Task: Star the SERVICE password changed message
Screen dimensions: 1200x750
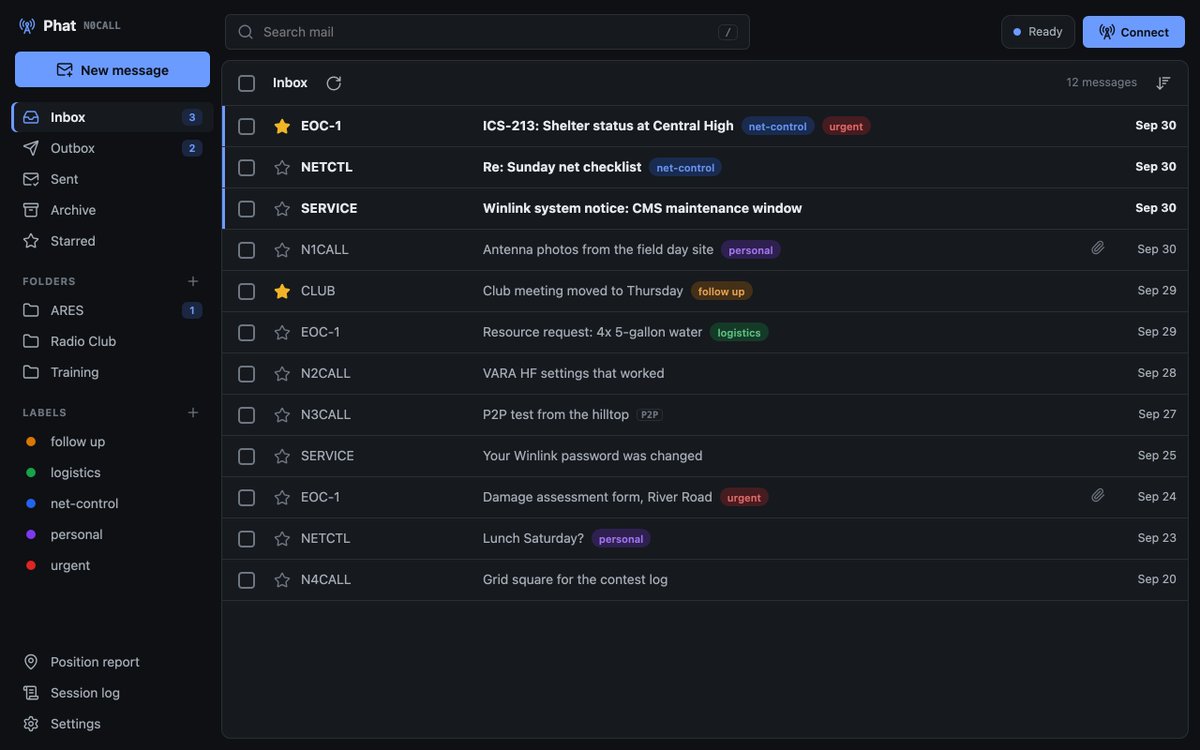Action: [x=282, y=456]
